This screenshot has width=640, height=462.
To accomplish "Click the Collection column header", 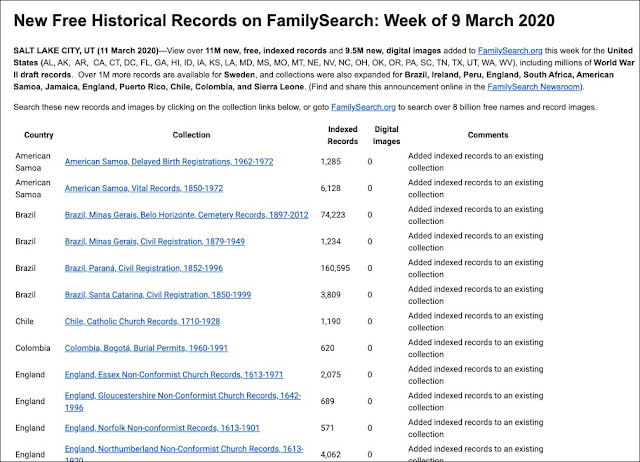I will pyautogui.click(x=191, y=135).
